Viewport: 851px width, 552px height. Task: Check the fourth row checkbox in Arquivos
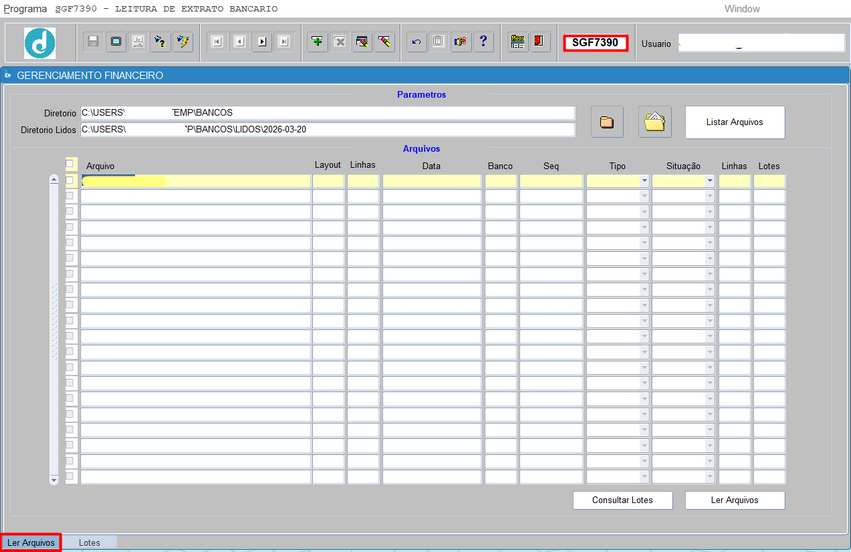click(x=69, y=227)
